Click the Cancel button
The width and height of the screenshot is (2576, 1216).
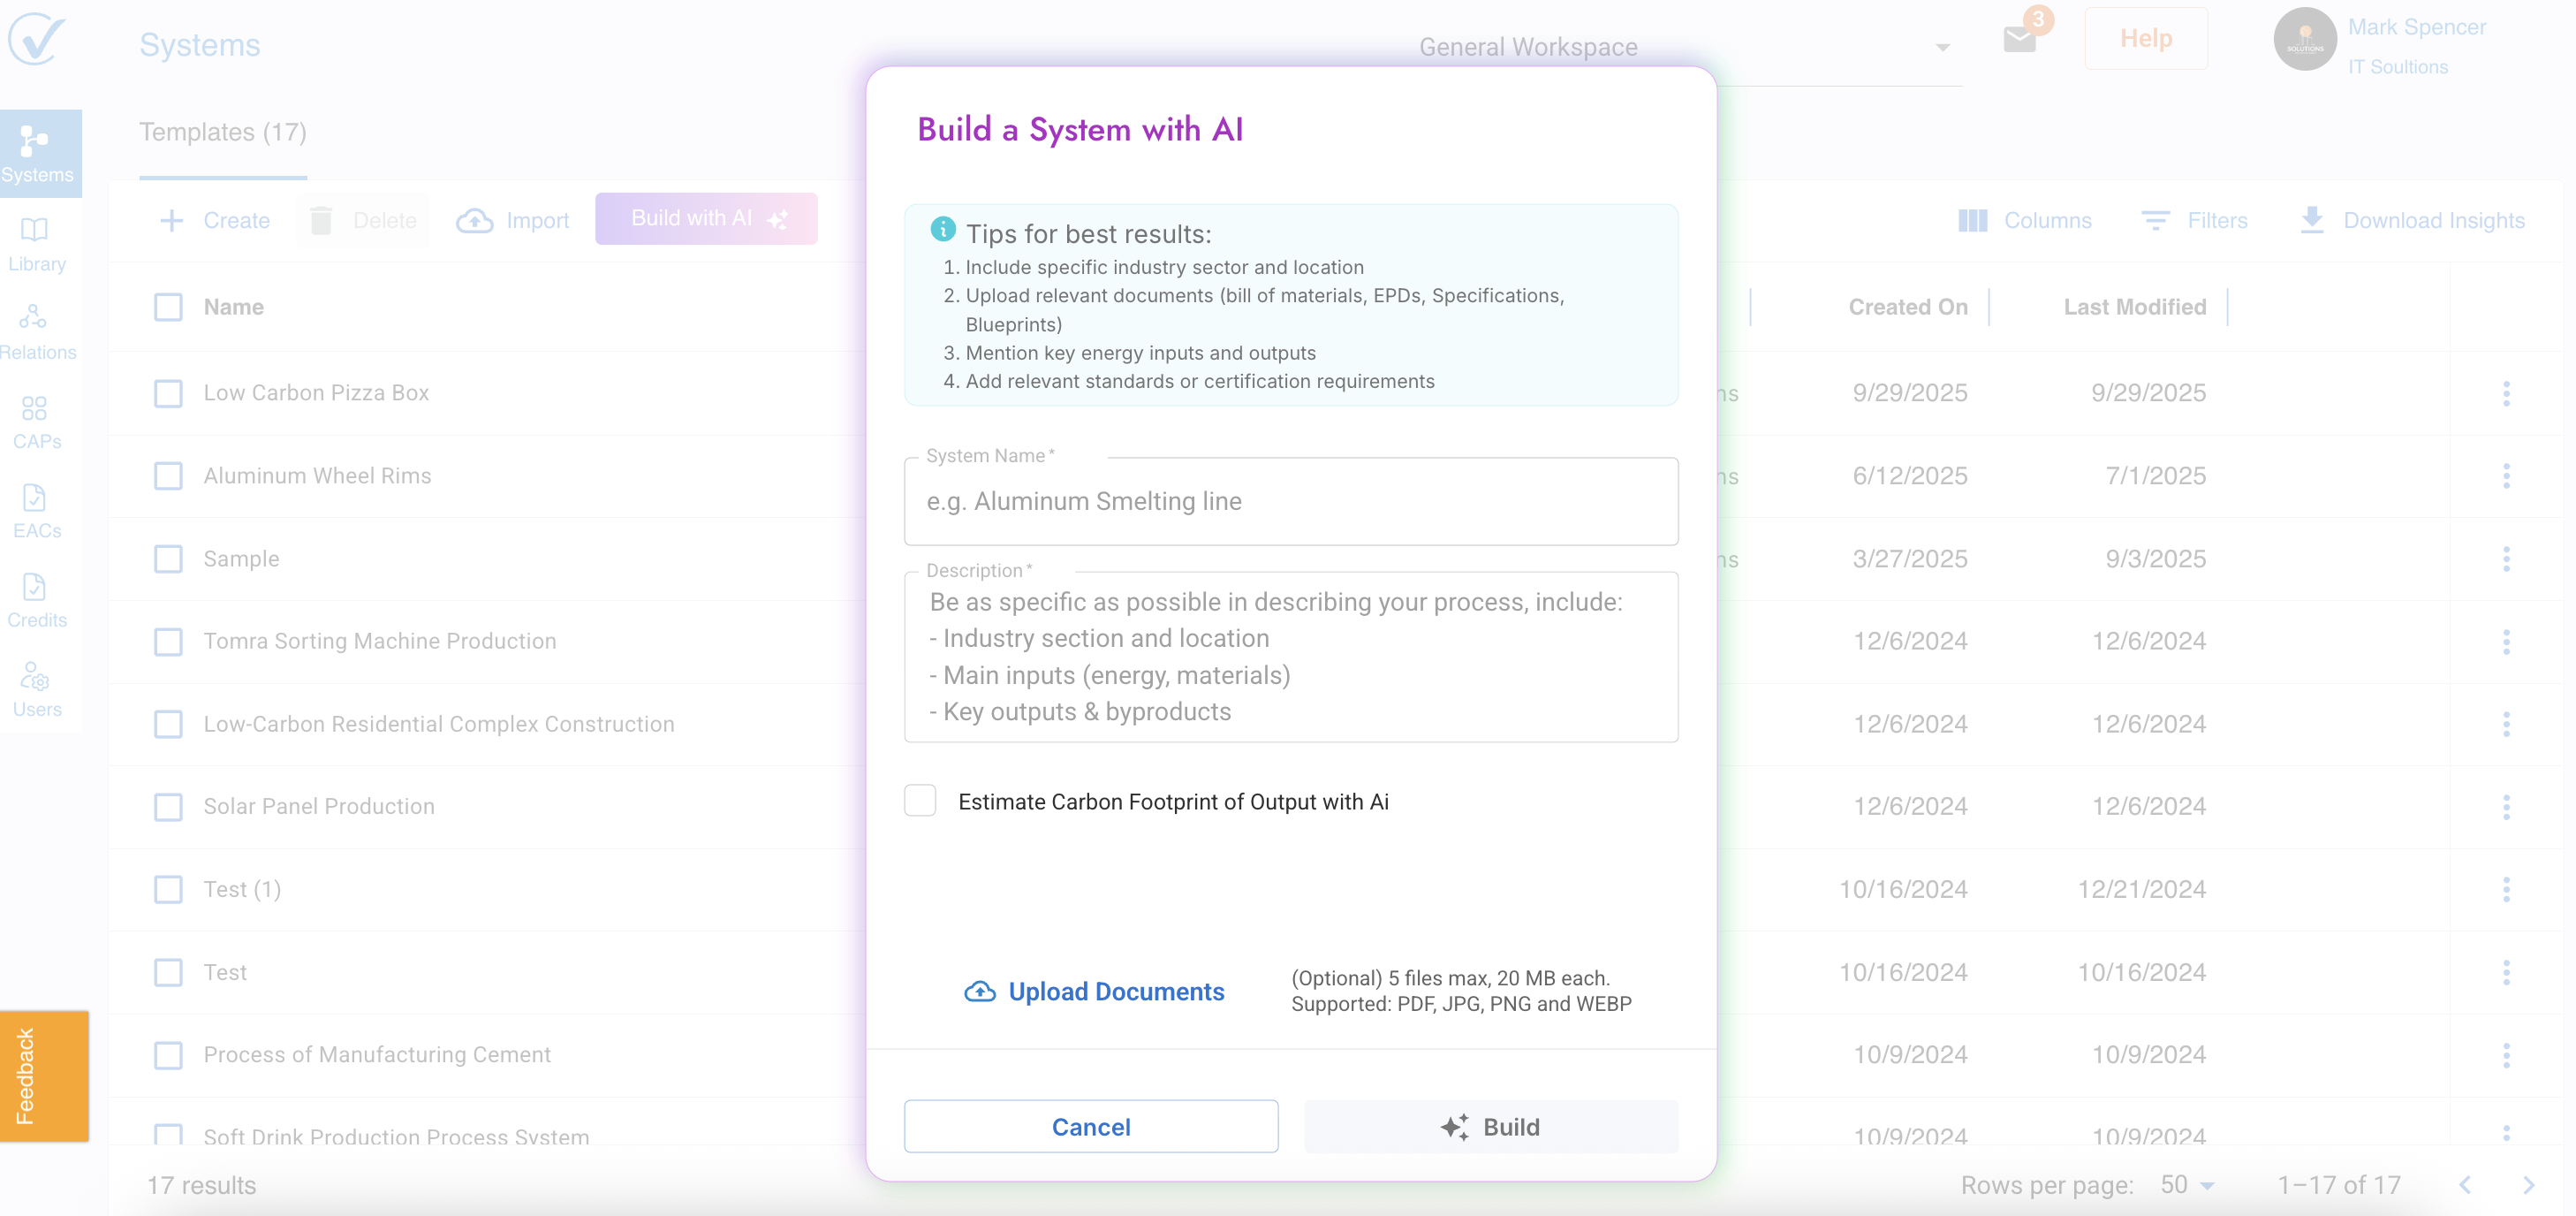tap(1090, 1127)
